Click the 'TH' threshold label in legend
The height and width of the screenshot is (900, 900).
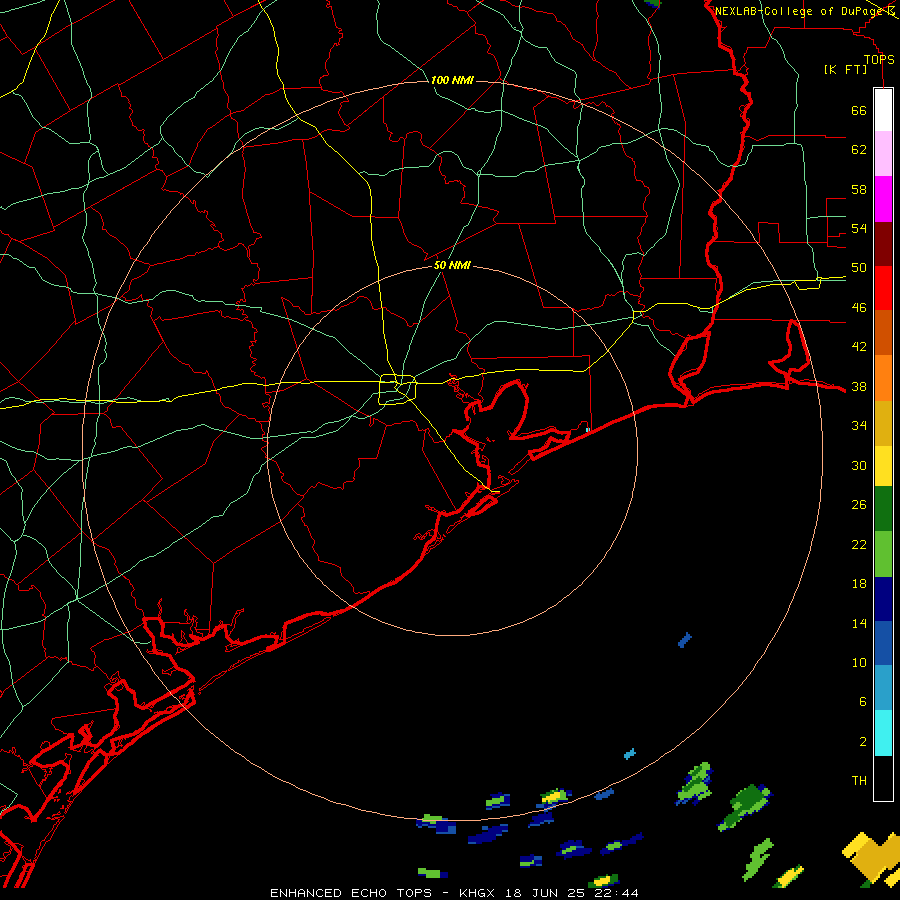click(859, 781)
